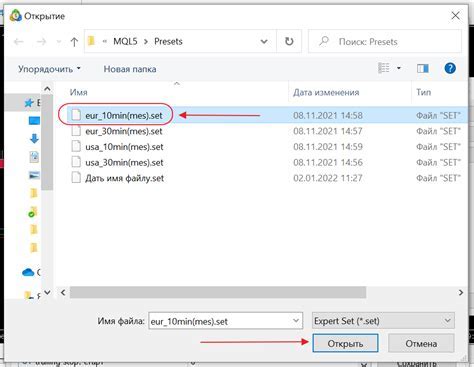474x367 pixels.
Task: Click Новая папка in the toolbar
Action: point(130,69)
